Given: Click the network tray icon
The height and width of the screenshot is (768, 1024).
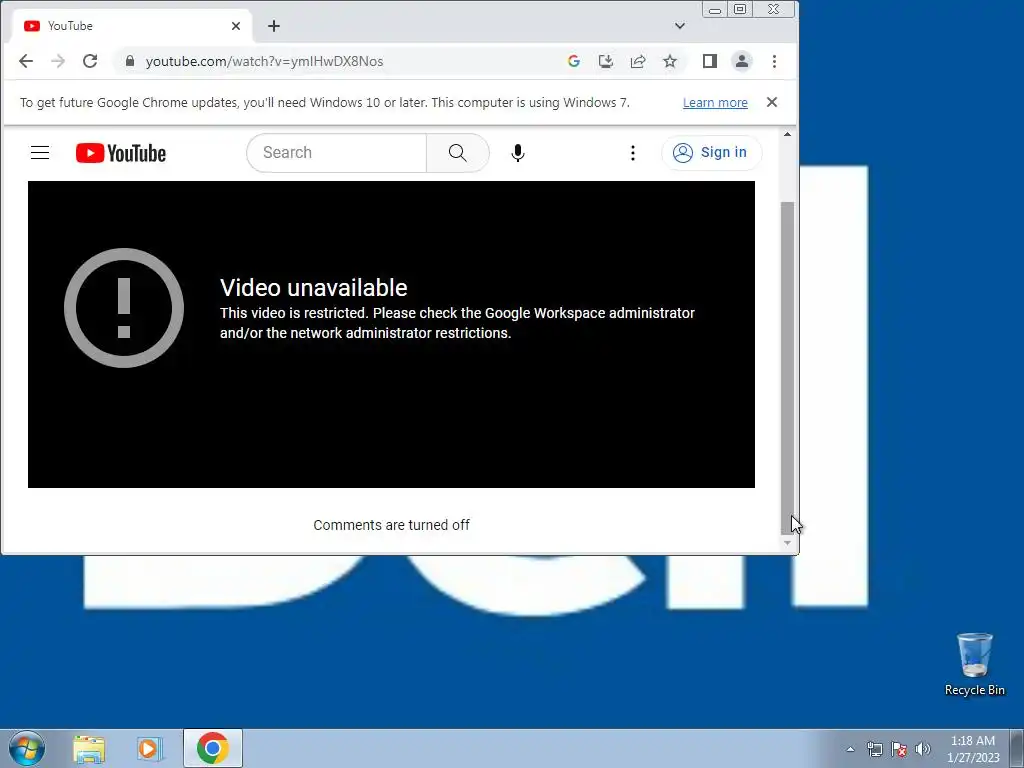Looking at the screenshot, I should click(x=874, y=749).
